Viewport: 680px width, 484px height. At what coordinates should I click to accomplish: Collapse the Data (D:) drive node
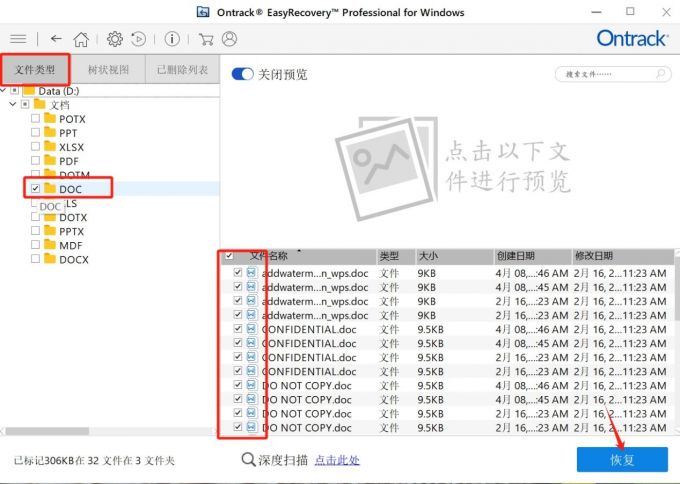[3, 90]
